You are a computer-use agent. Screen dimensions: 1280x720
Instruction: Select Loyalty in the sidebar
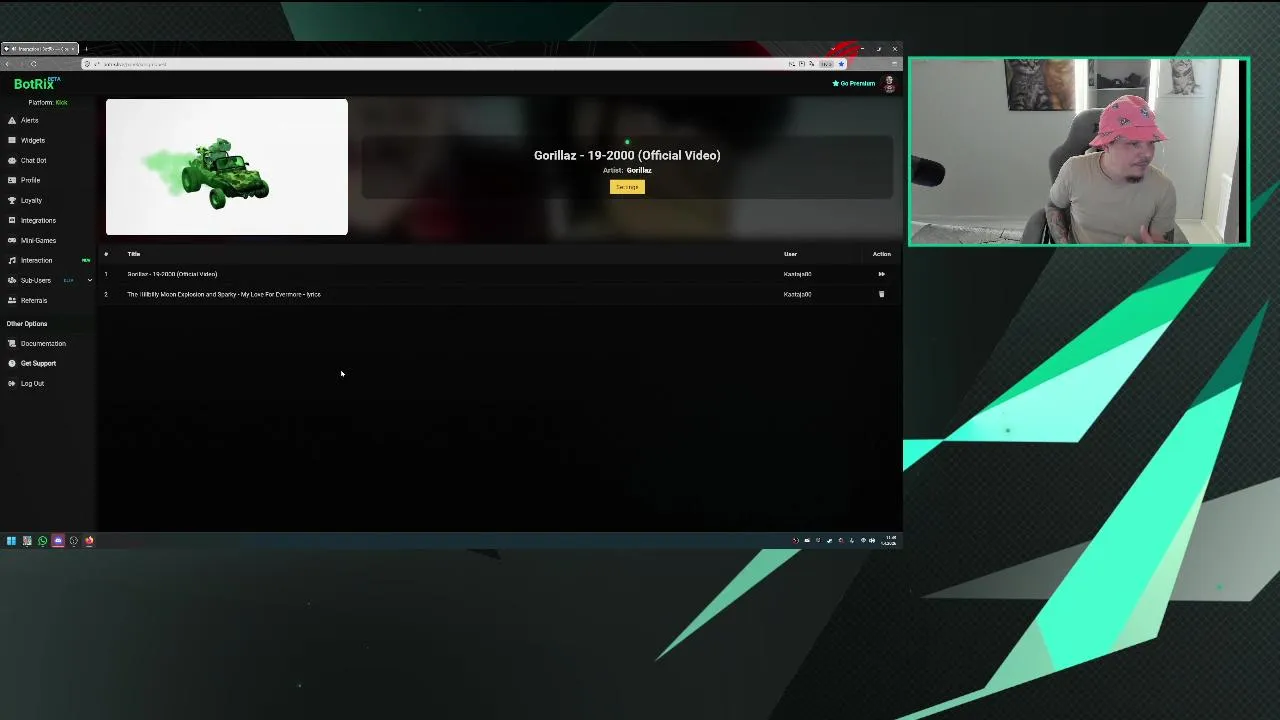(x=31, y=200)
